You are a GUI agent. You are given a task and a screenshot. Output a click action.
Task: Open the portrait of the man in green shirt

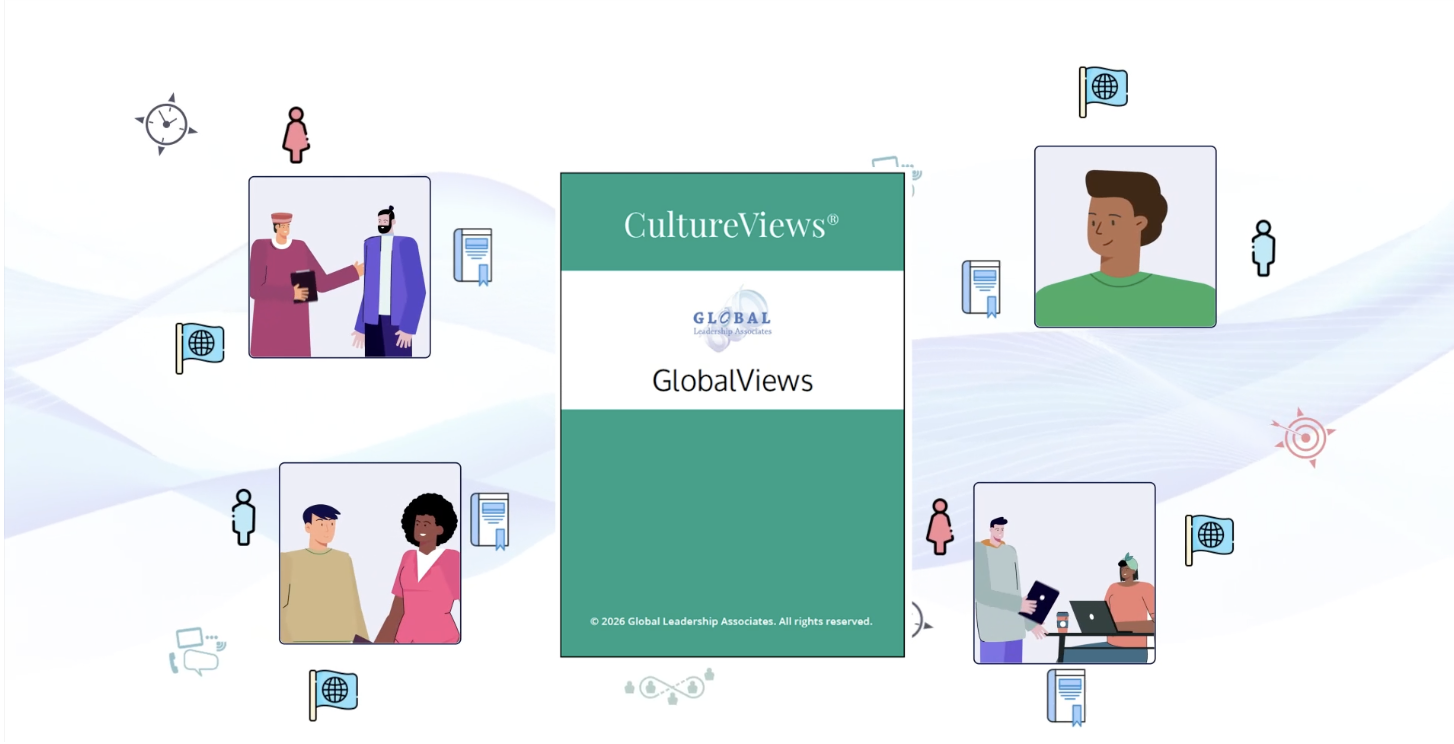click(x=1125, y=237)
